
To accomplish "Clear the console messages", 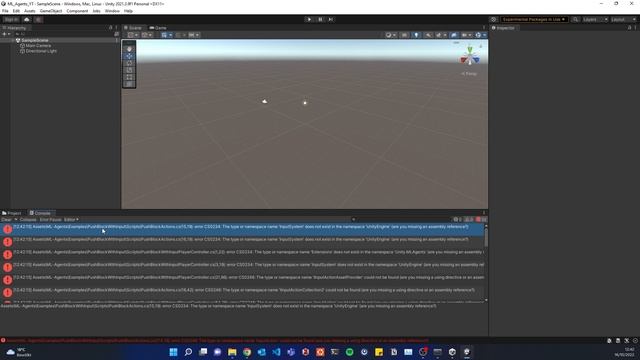I will pyautogui.click(x=6, y=220).
